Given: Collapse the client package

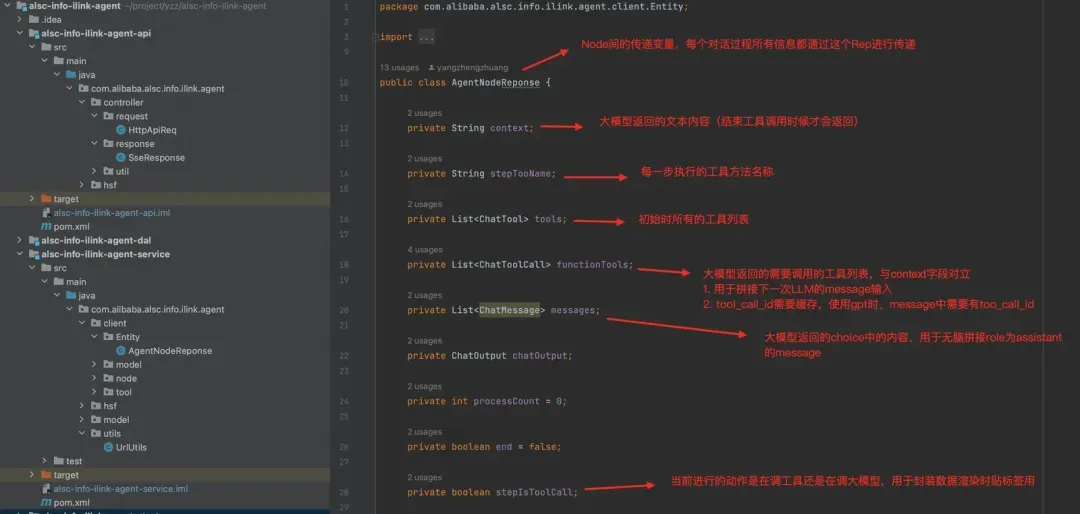Looking at the screenshot, I should click(81, 323).
